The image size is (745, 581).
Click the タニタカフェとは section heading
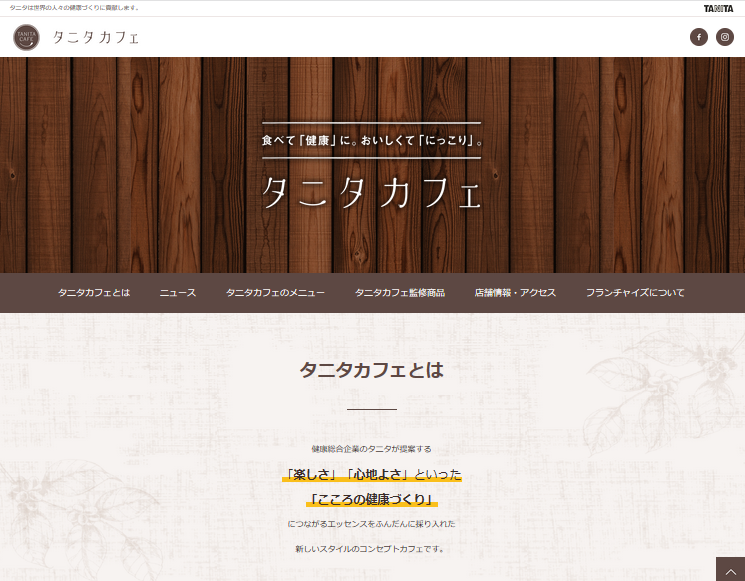coord(372,370)
